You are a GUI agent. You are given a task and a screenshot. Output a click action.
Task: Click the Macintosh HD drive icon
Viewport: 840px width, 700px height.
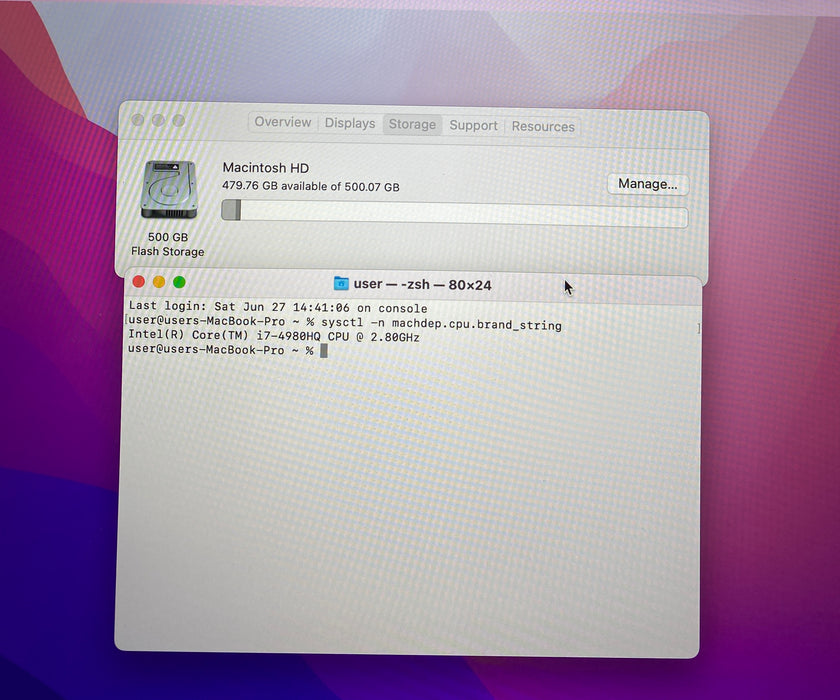(x=168, y=190)
